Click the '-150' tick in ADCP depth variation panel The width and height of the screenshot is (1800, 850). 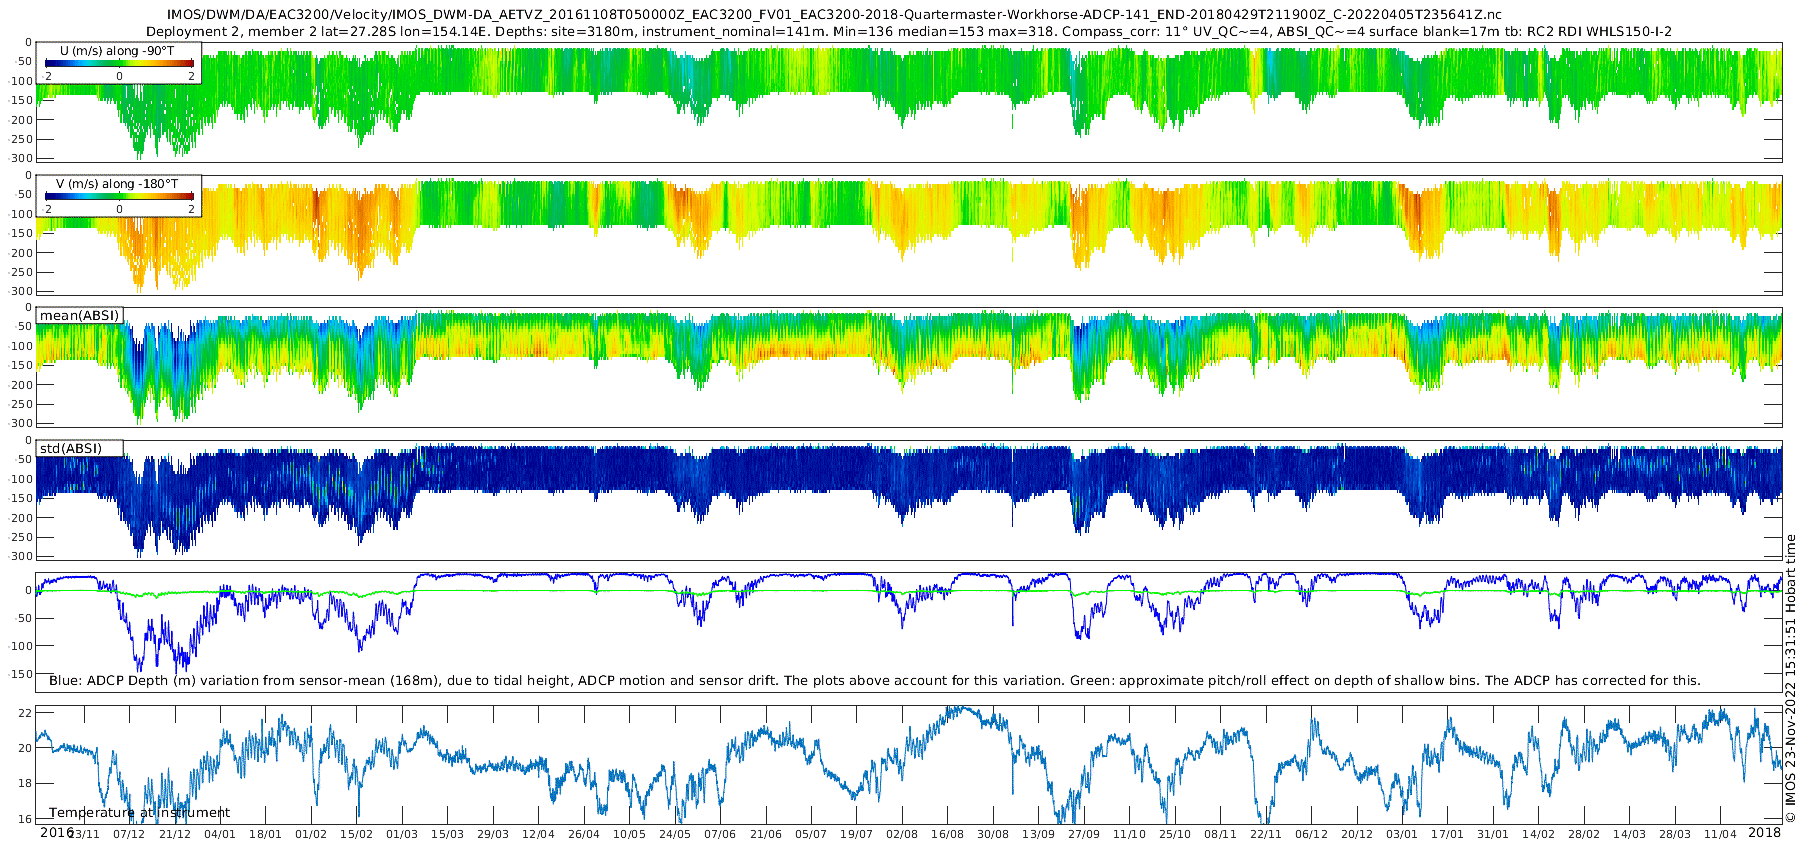coord(21,674)
